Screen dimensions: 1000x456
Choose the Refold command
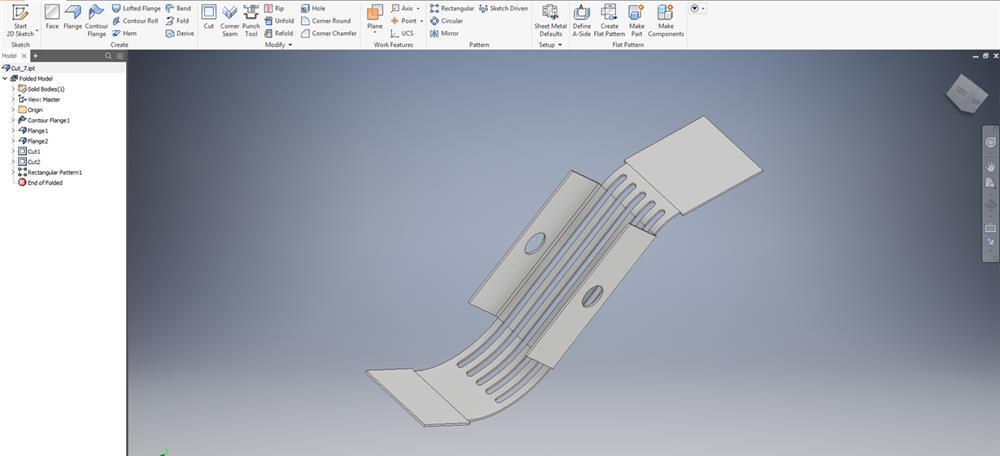[279, 33]
